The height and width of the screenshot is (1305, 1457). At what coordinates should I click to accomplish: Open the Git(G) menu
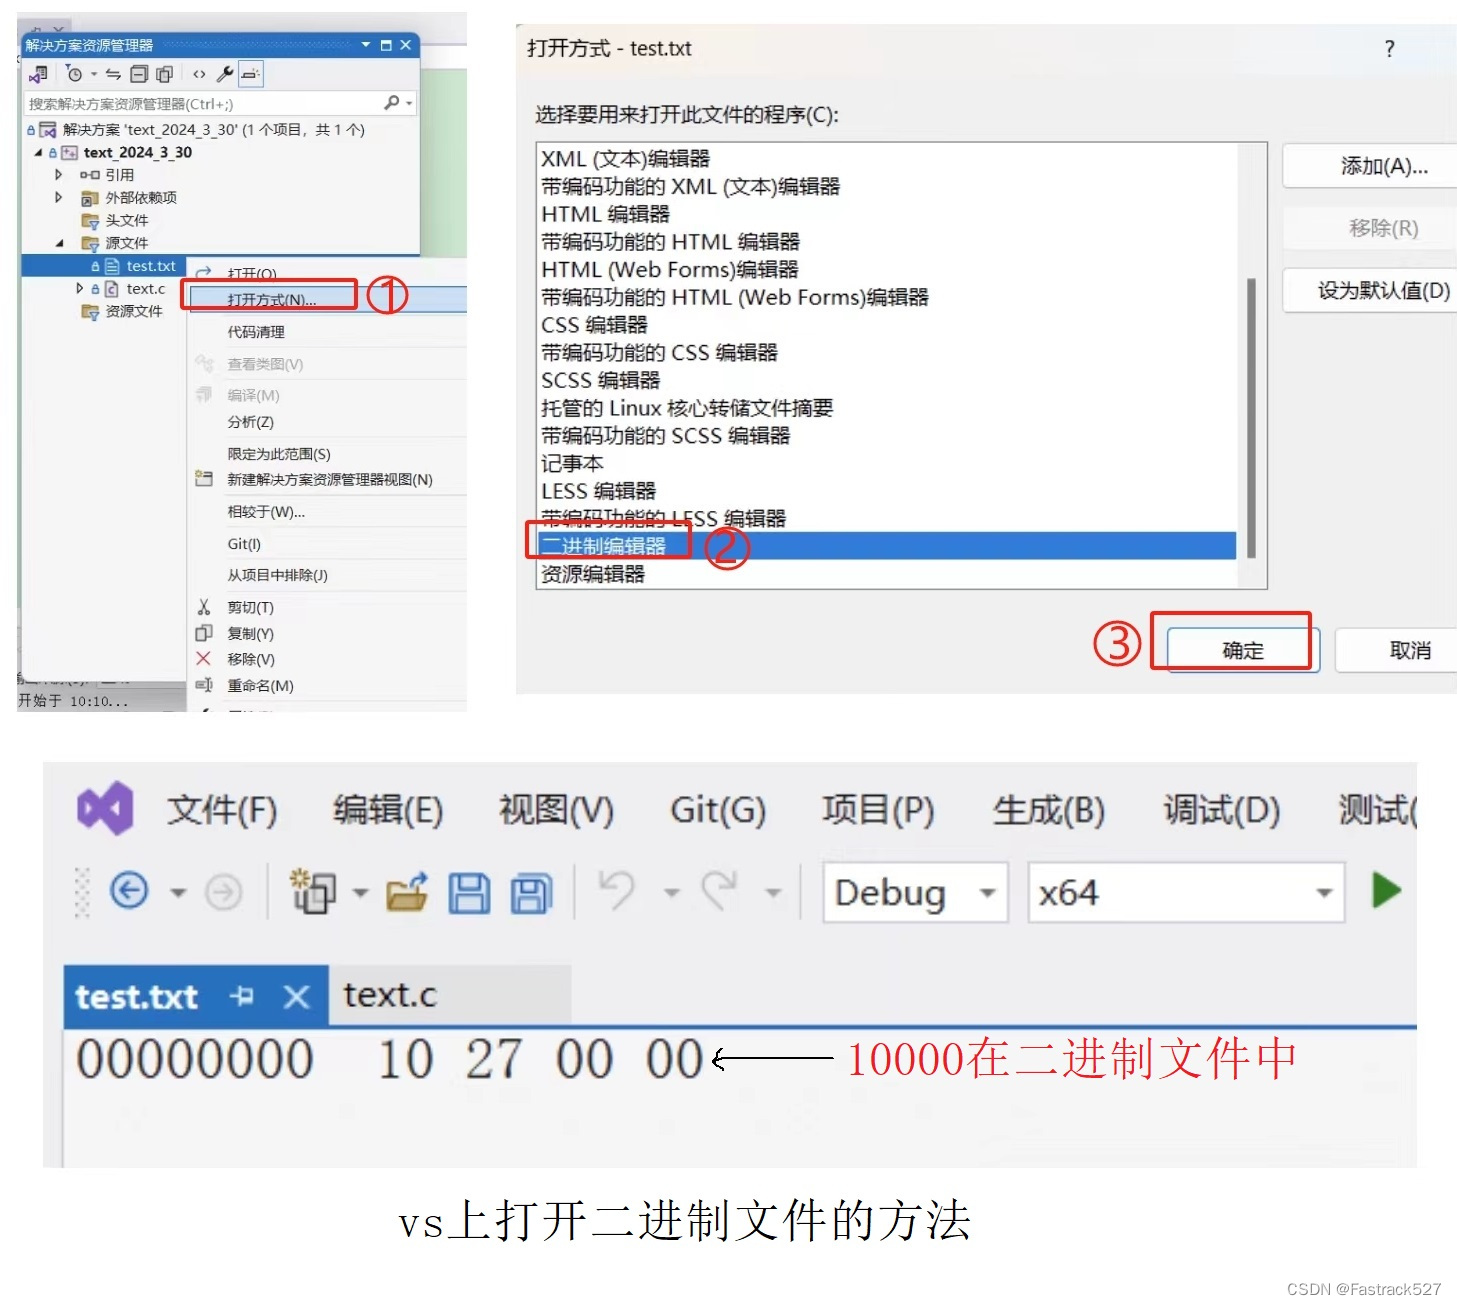718,810
